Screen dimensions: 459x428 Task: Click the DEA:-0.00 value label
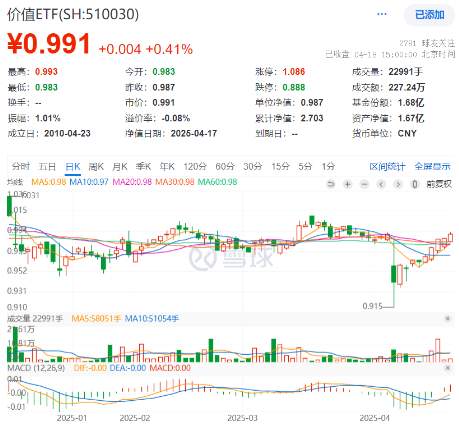coord(128,368)
